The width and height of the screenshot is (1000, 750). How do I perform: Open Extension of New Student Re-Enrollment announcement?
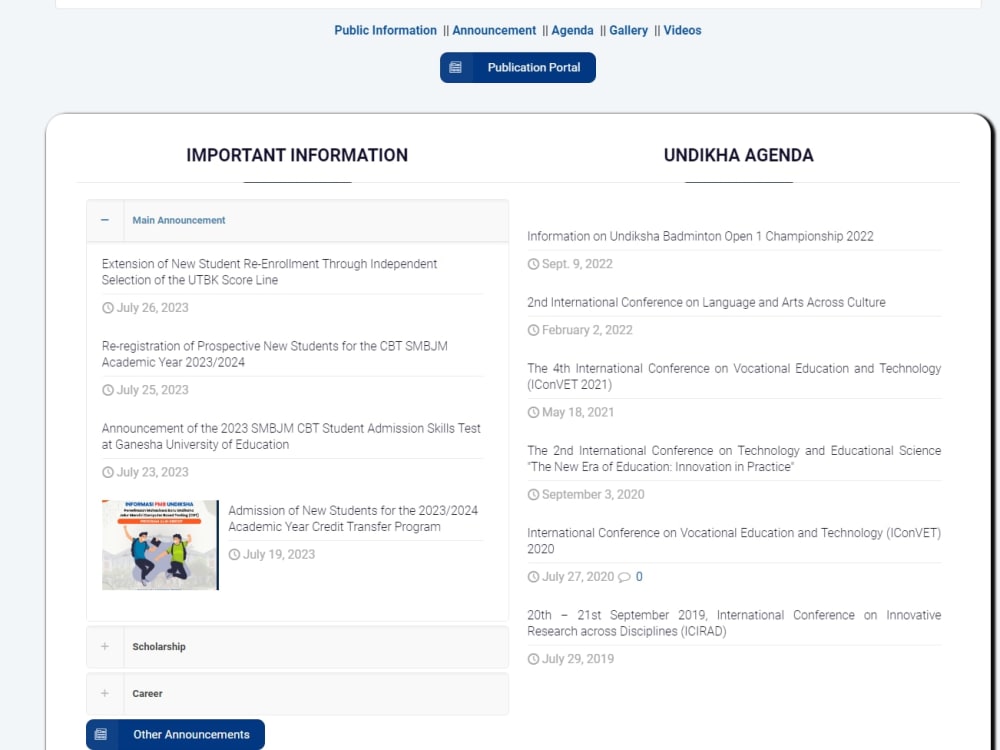tap(269, 272)
